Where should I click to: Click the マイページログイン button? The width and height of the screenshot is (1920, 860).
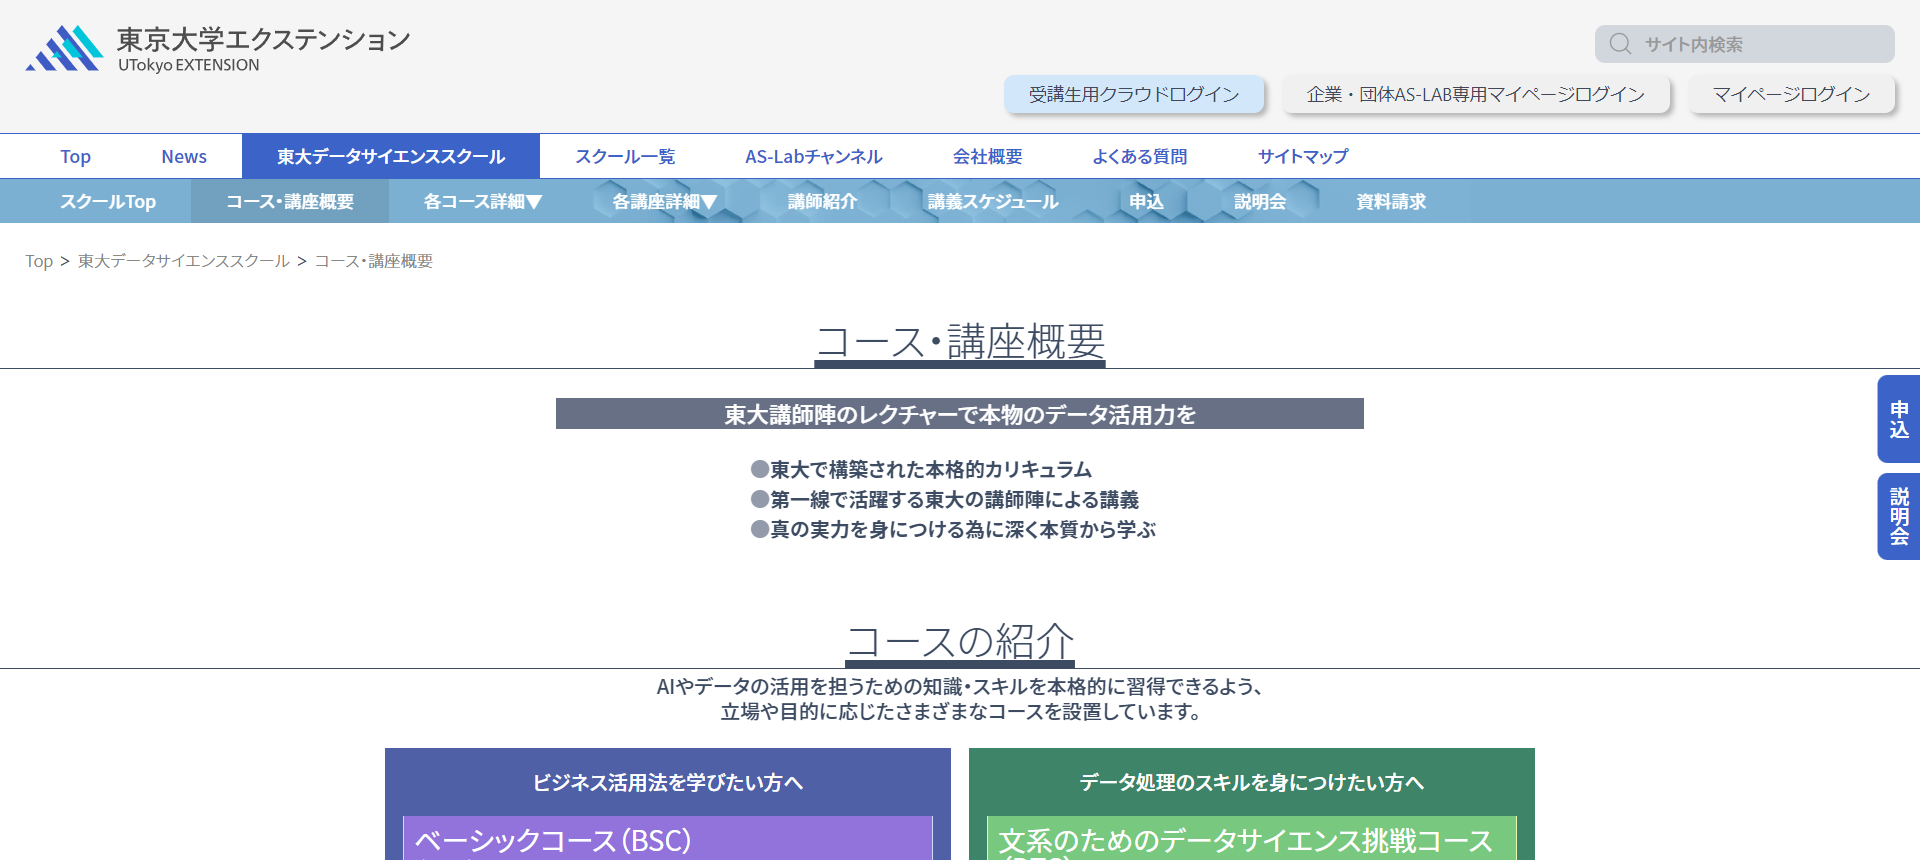tap(1791, 94)
